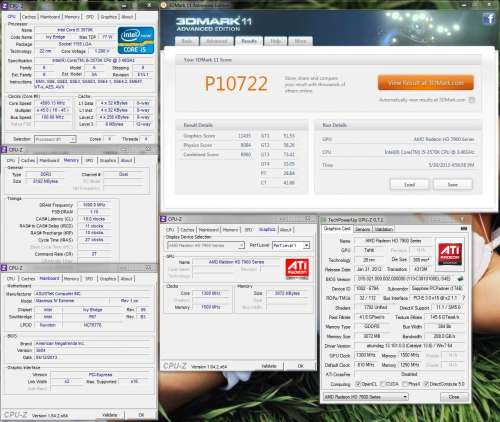The width and height of the screenshot is (500, 422).
Task: Click View Result at 3DMark.com orange button
Action: click(x=426, y=83)
